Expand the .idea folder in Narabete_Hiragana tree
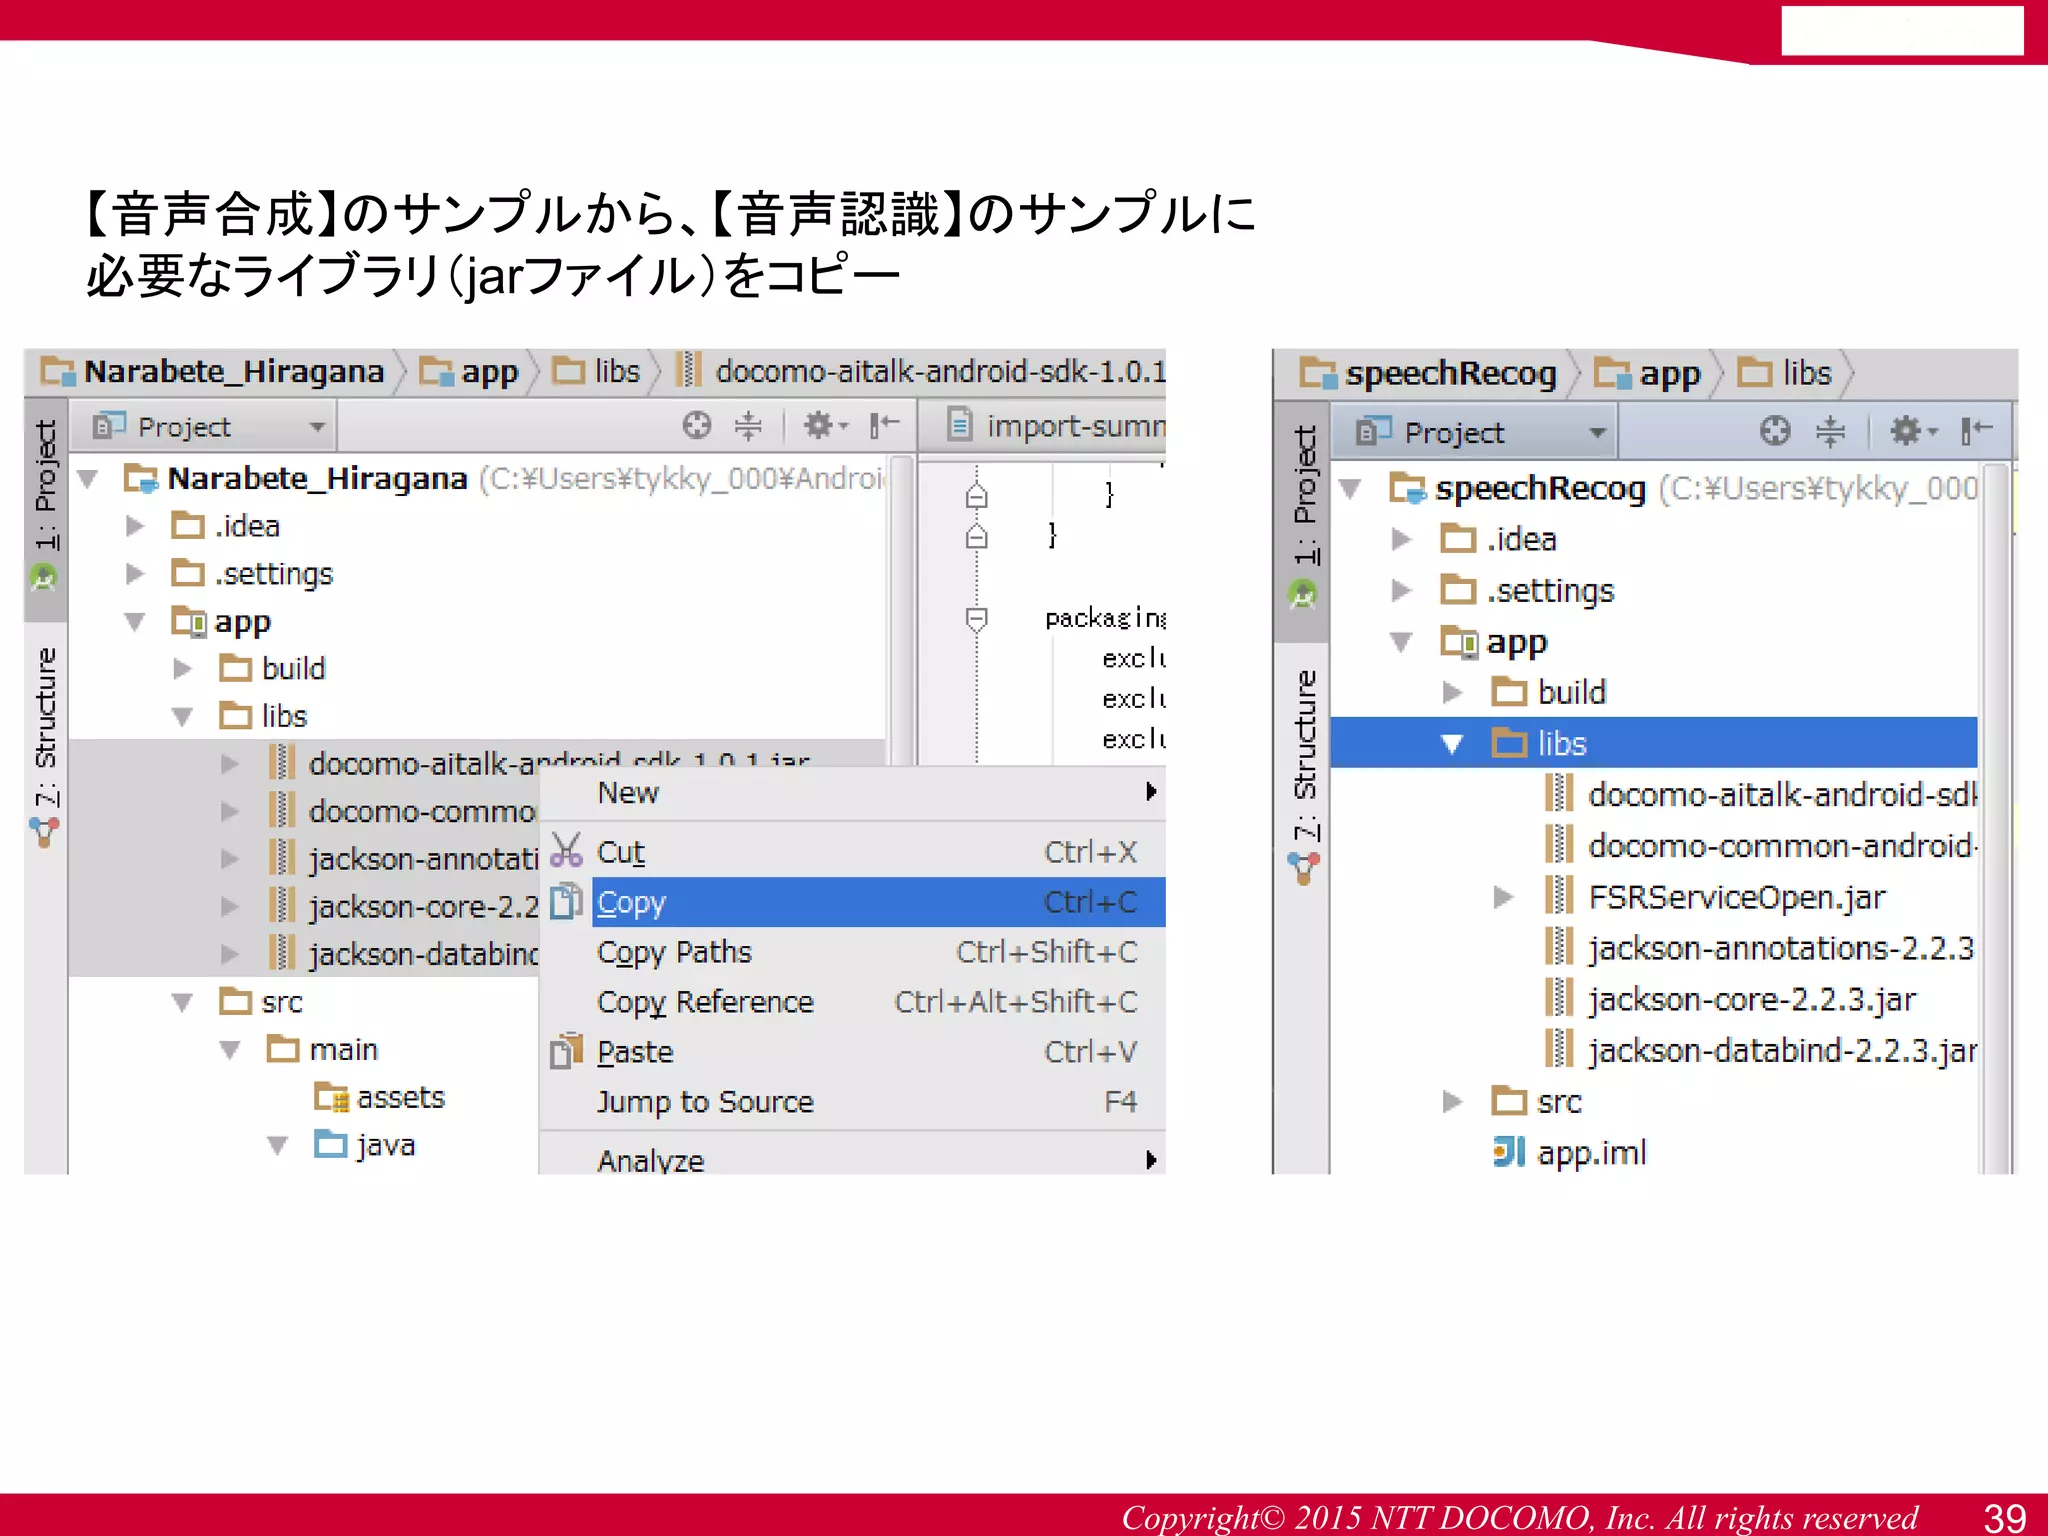The image size is (2048, 1536). click(135, 526)
